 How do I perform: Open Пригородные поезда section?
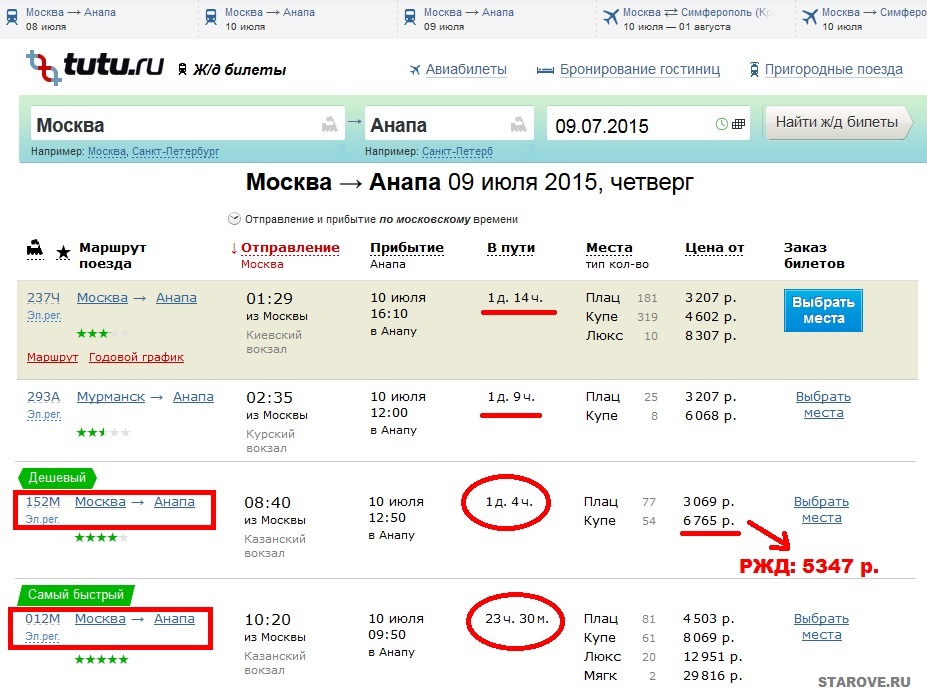click(834, 70)
